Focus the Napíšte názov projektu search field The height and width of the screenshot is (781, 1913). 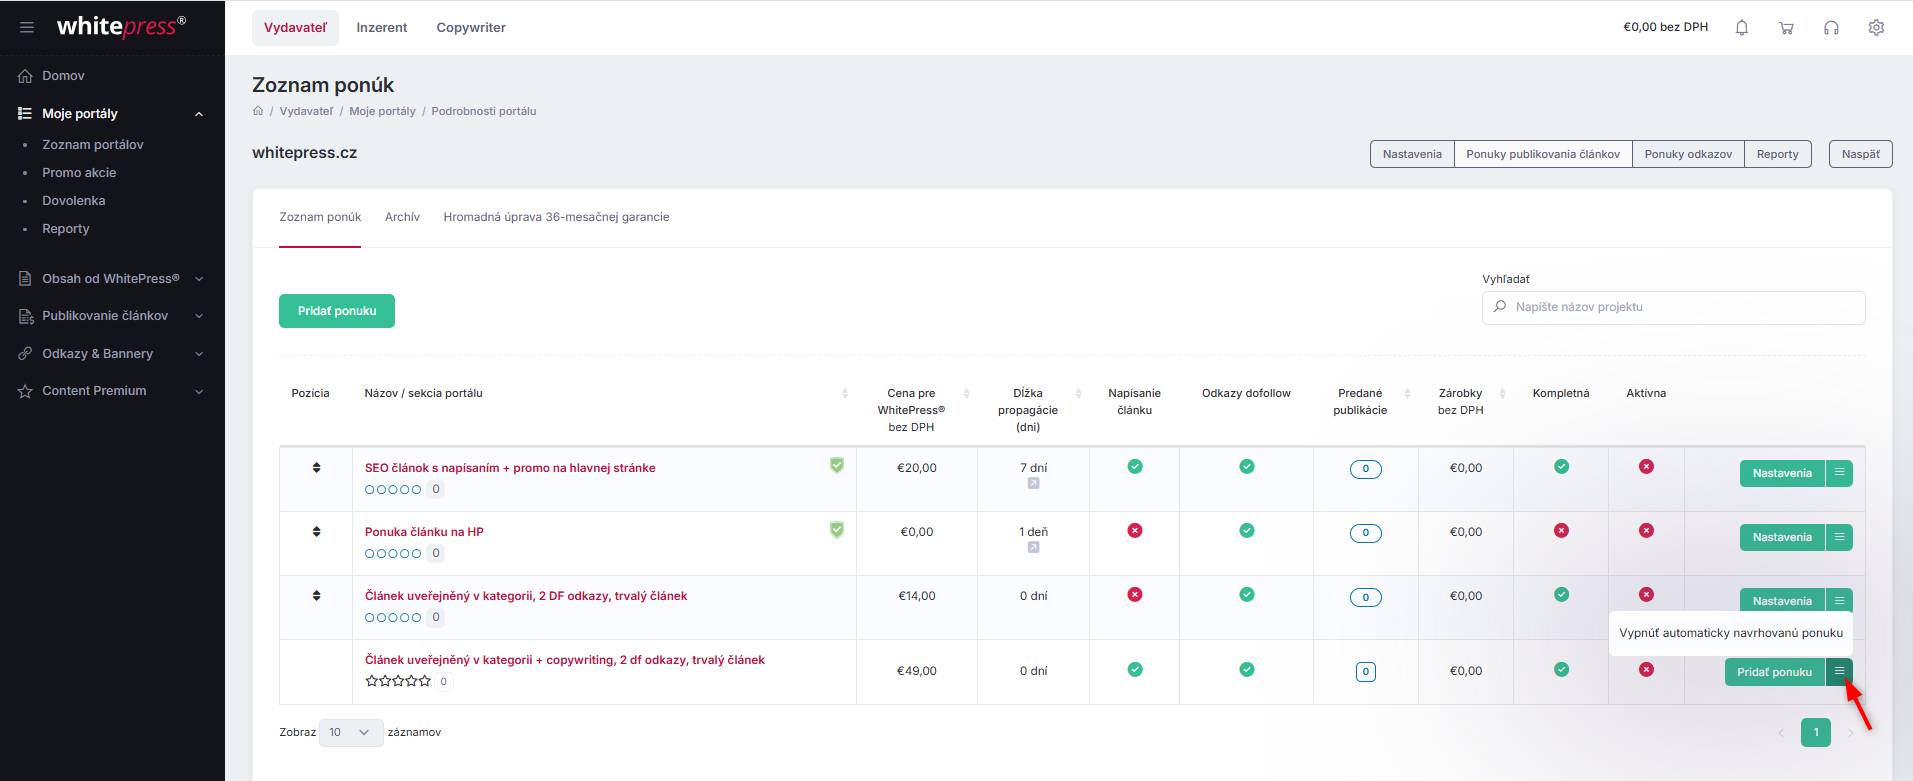(1673, 307)
